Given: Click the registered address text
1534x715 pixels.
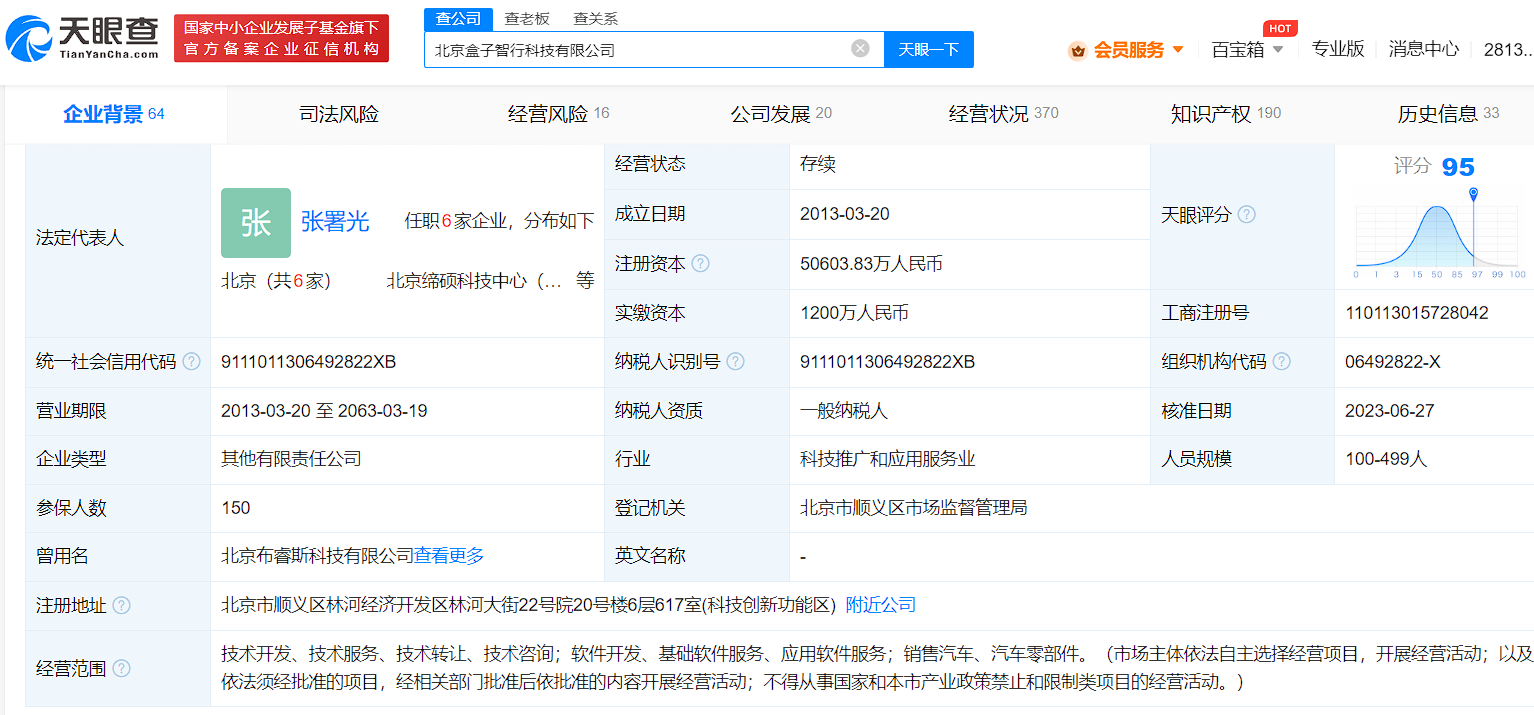Looking at the screenshot, I should 528,605.
